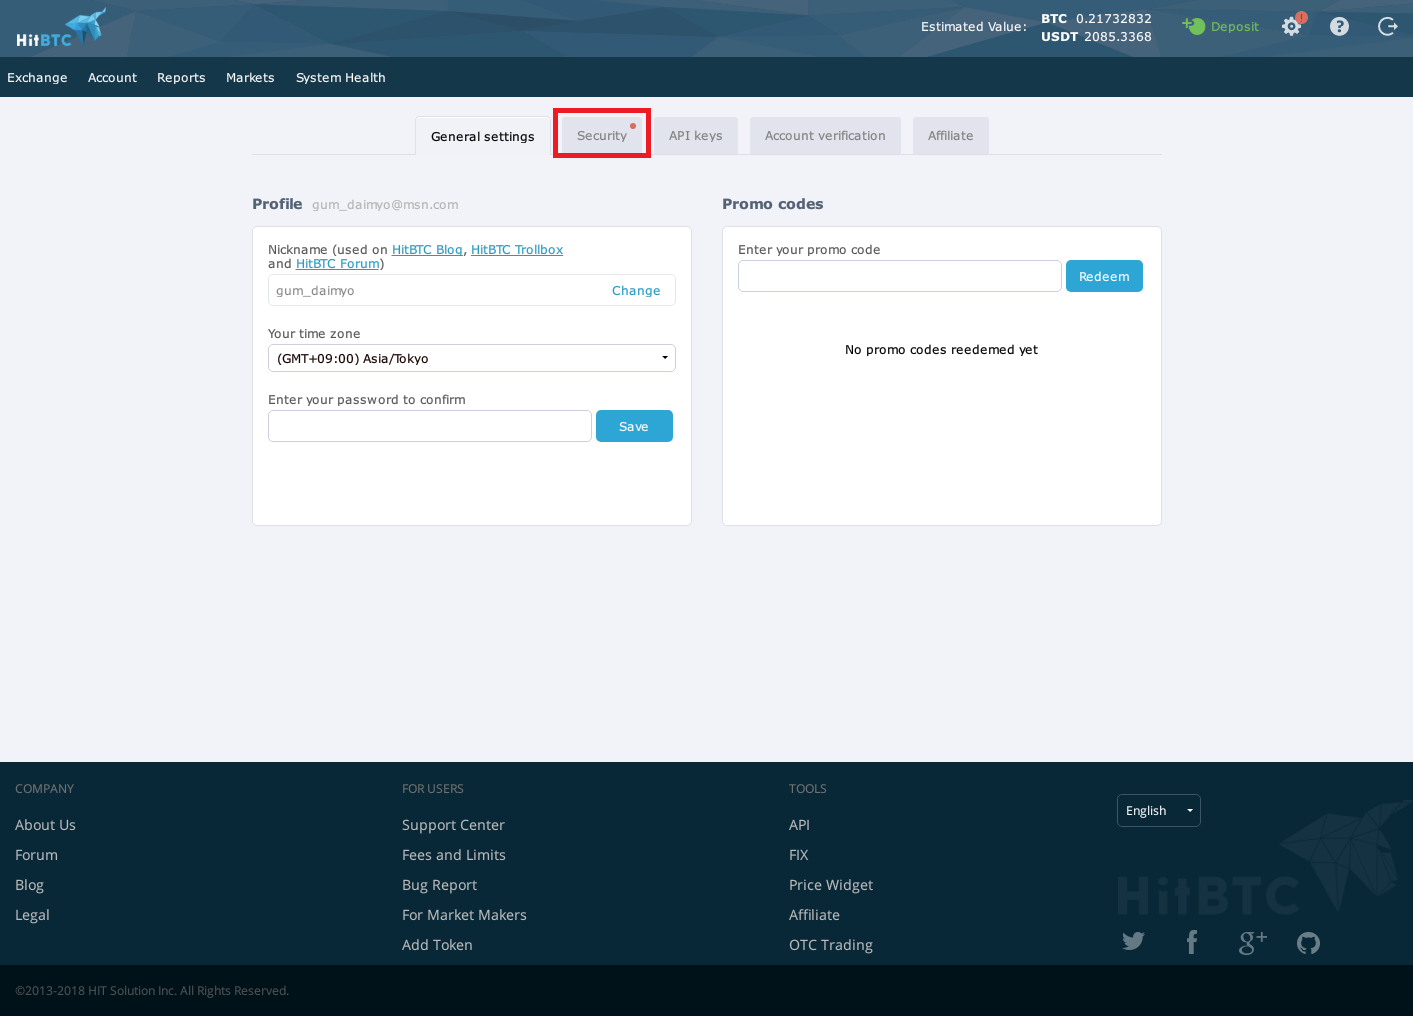This screenshot has height=1016, width=1413.
Task: Click the BTC estimated value 0.21732832
Action: coord(1114,19)
